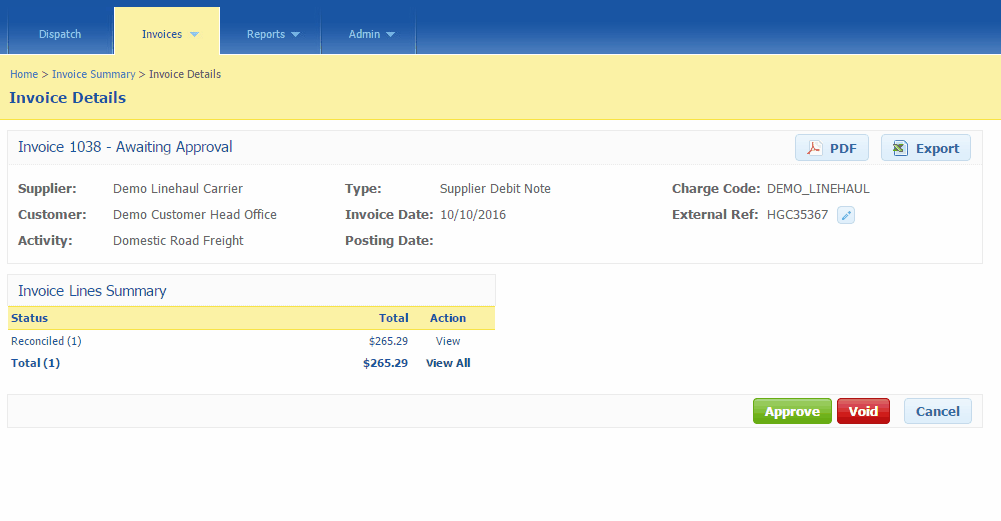Click the Invoice Lines Summary heading
Viewport: 1001px width, 521px height.
pyautogui.click(x=92, y=291)
